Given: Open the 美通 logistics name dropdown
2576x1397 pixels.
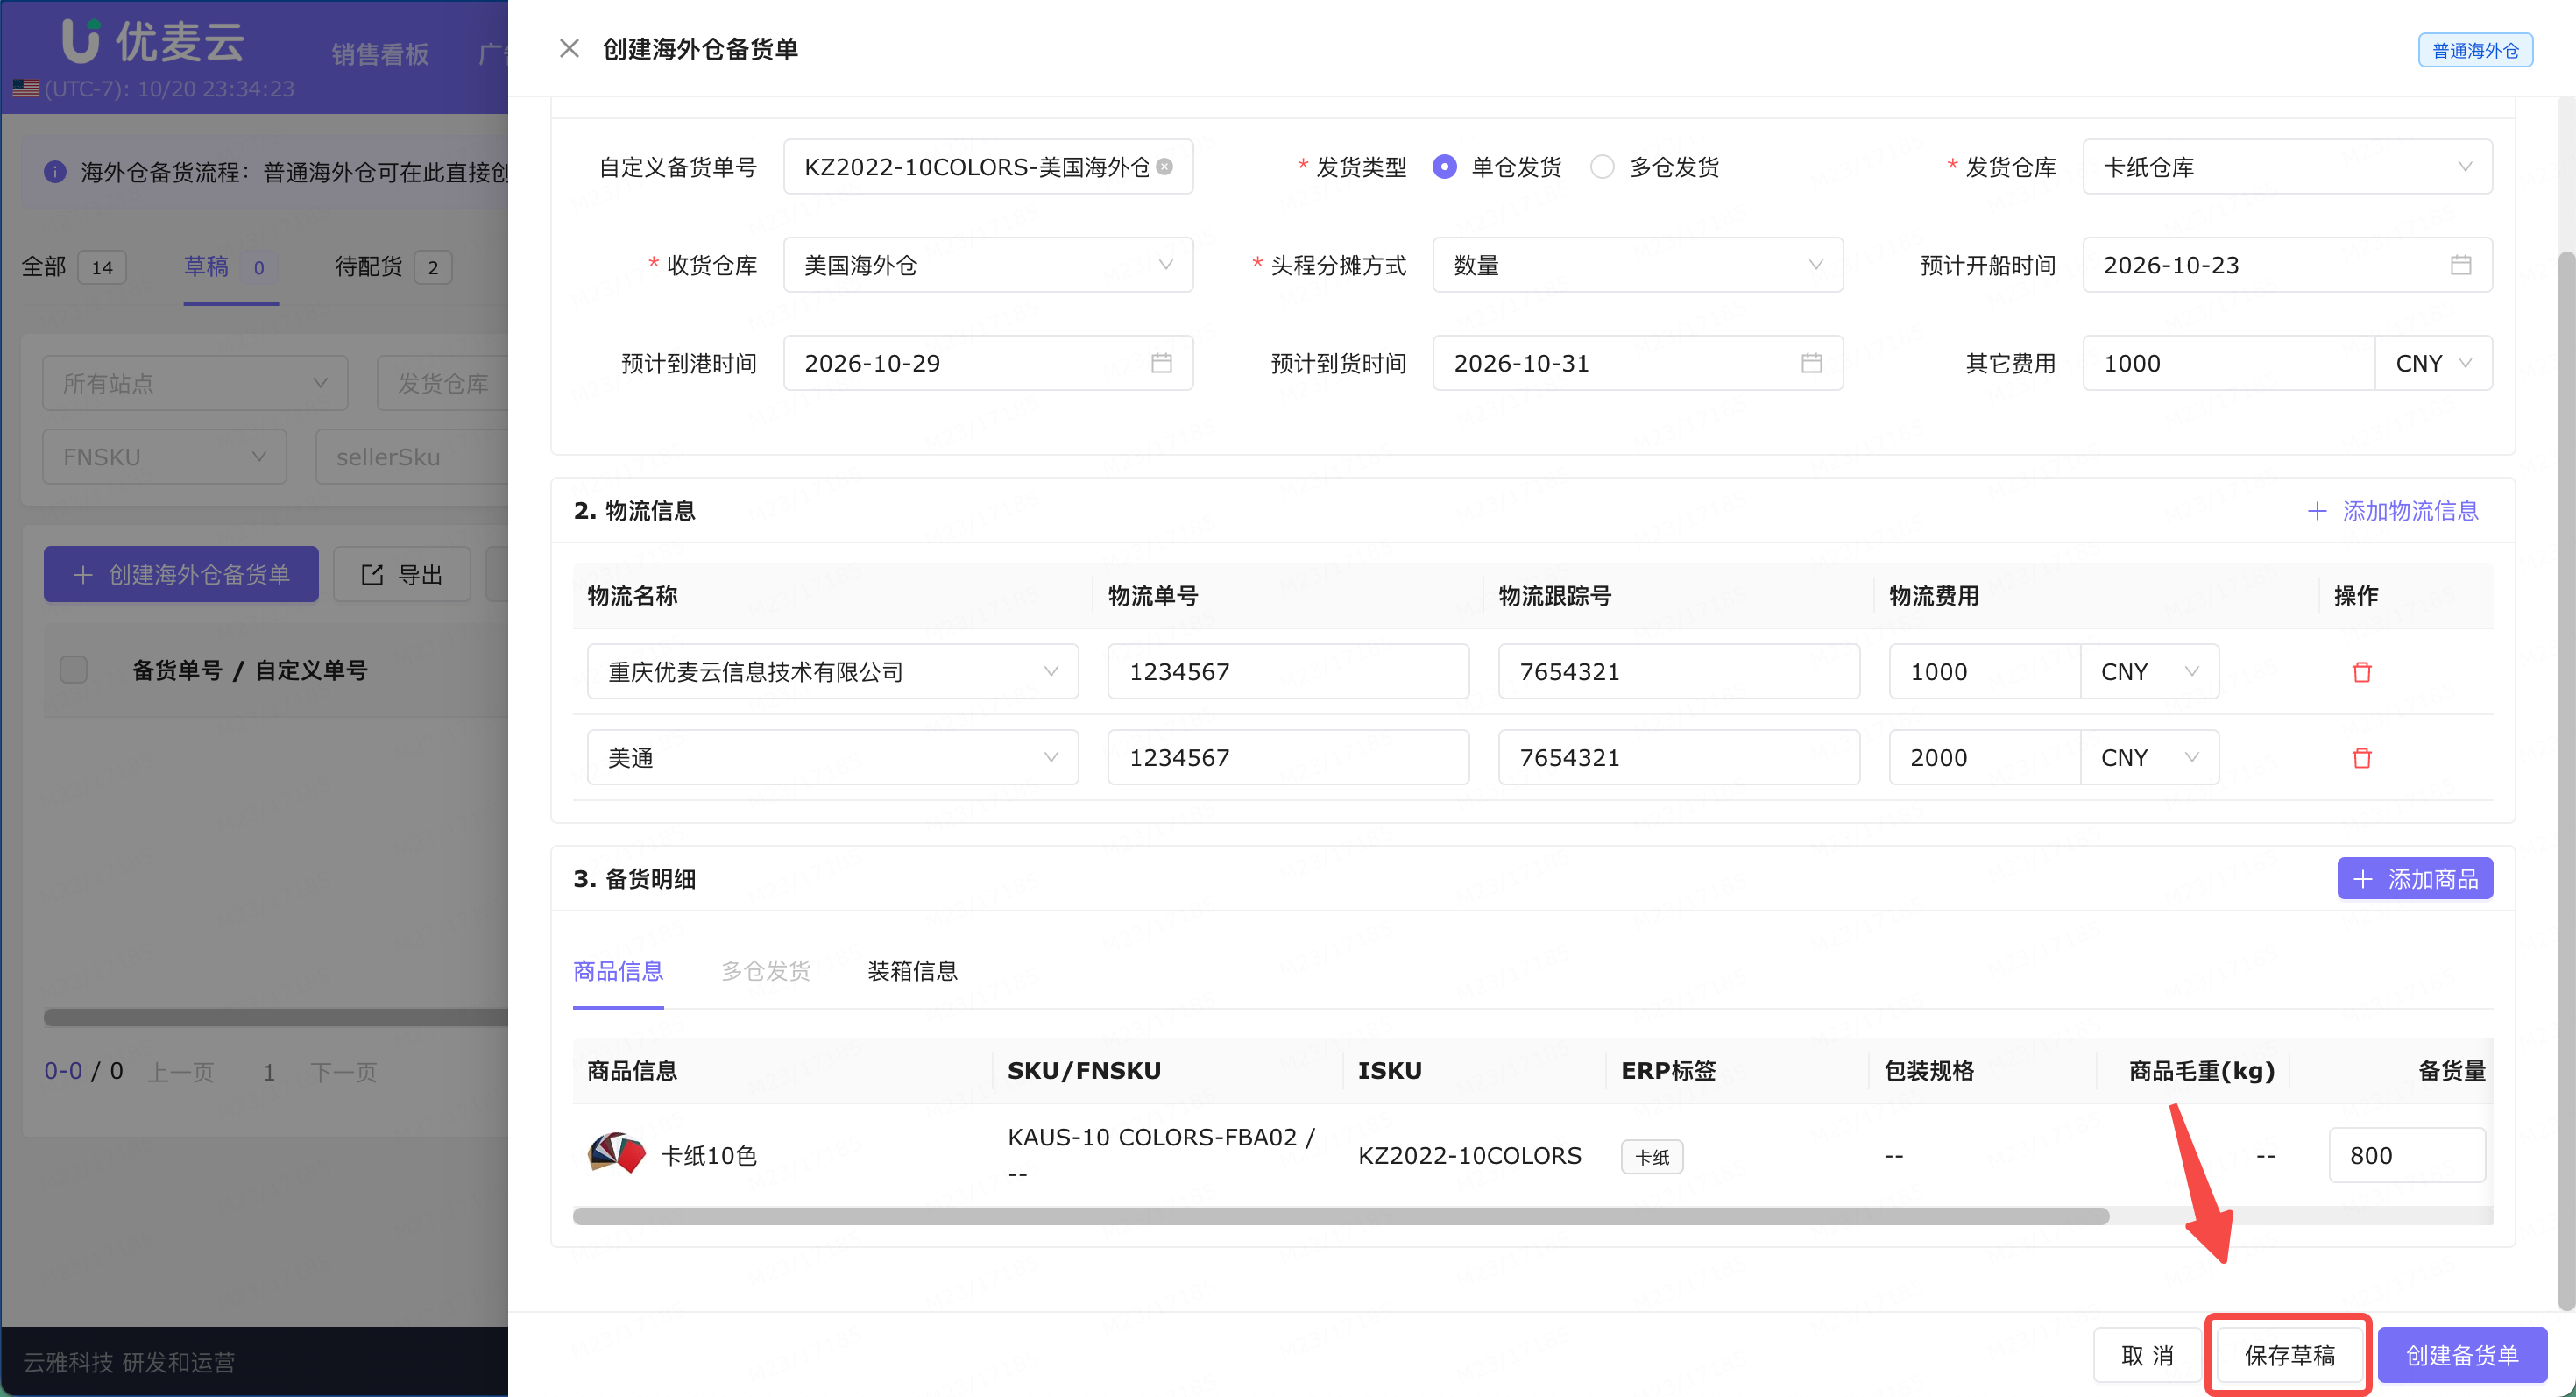Looking at the screenshot, I should [x=832, y=758].
